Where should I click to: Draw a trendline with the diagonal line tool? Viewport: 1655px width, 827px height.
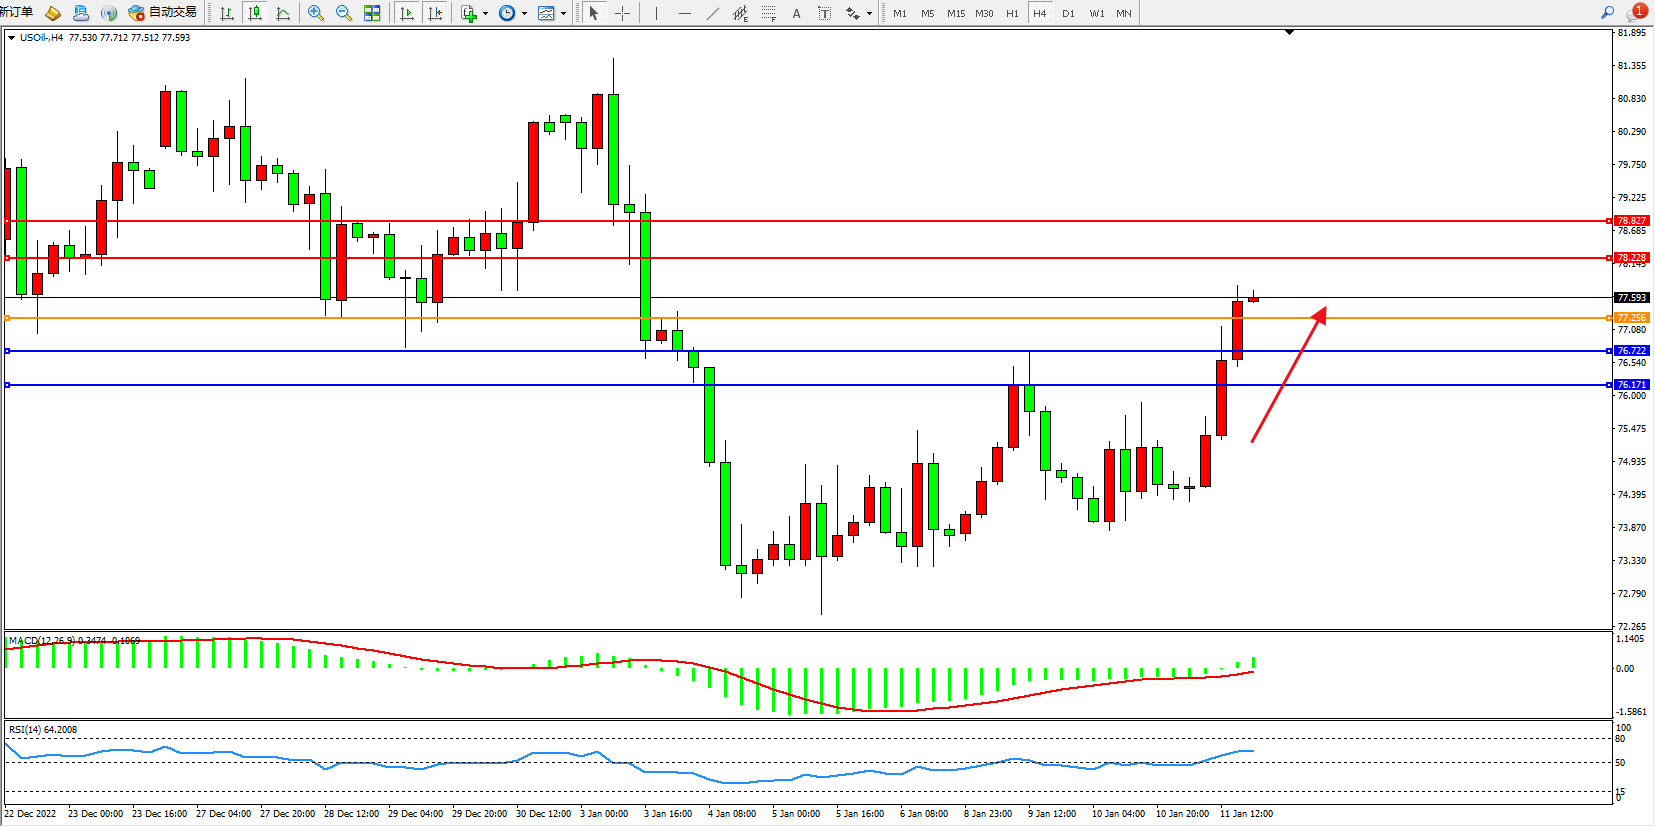tap(712, 13)
